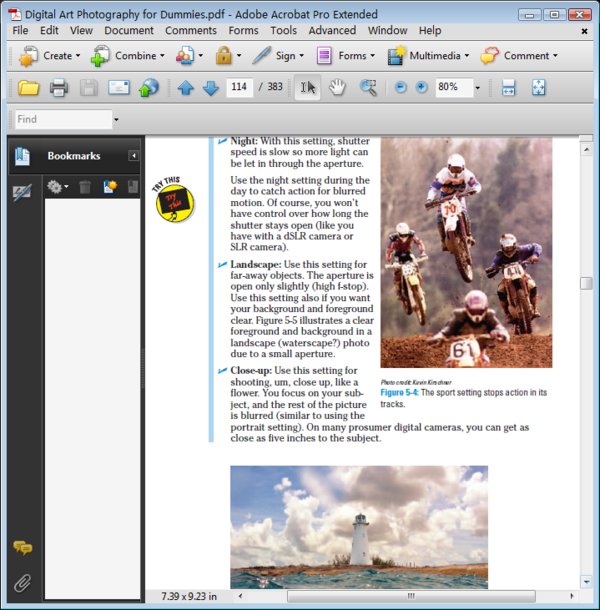The height and width of the screenshot is (610, 600).
Task: Open a file with the folder icon
Action: click(x=28, y=88)
